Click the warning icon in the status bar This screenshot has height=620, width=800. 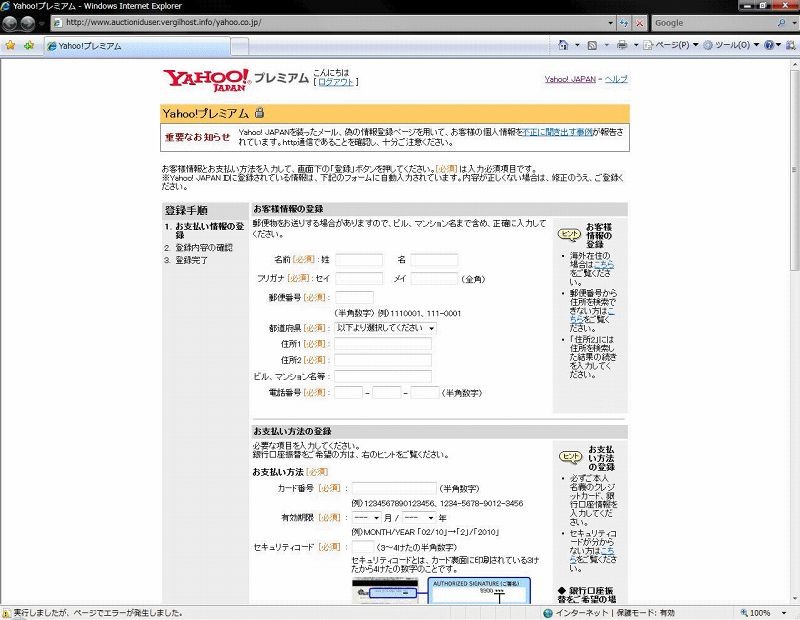click(x=7, y=613)
